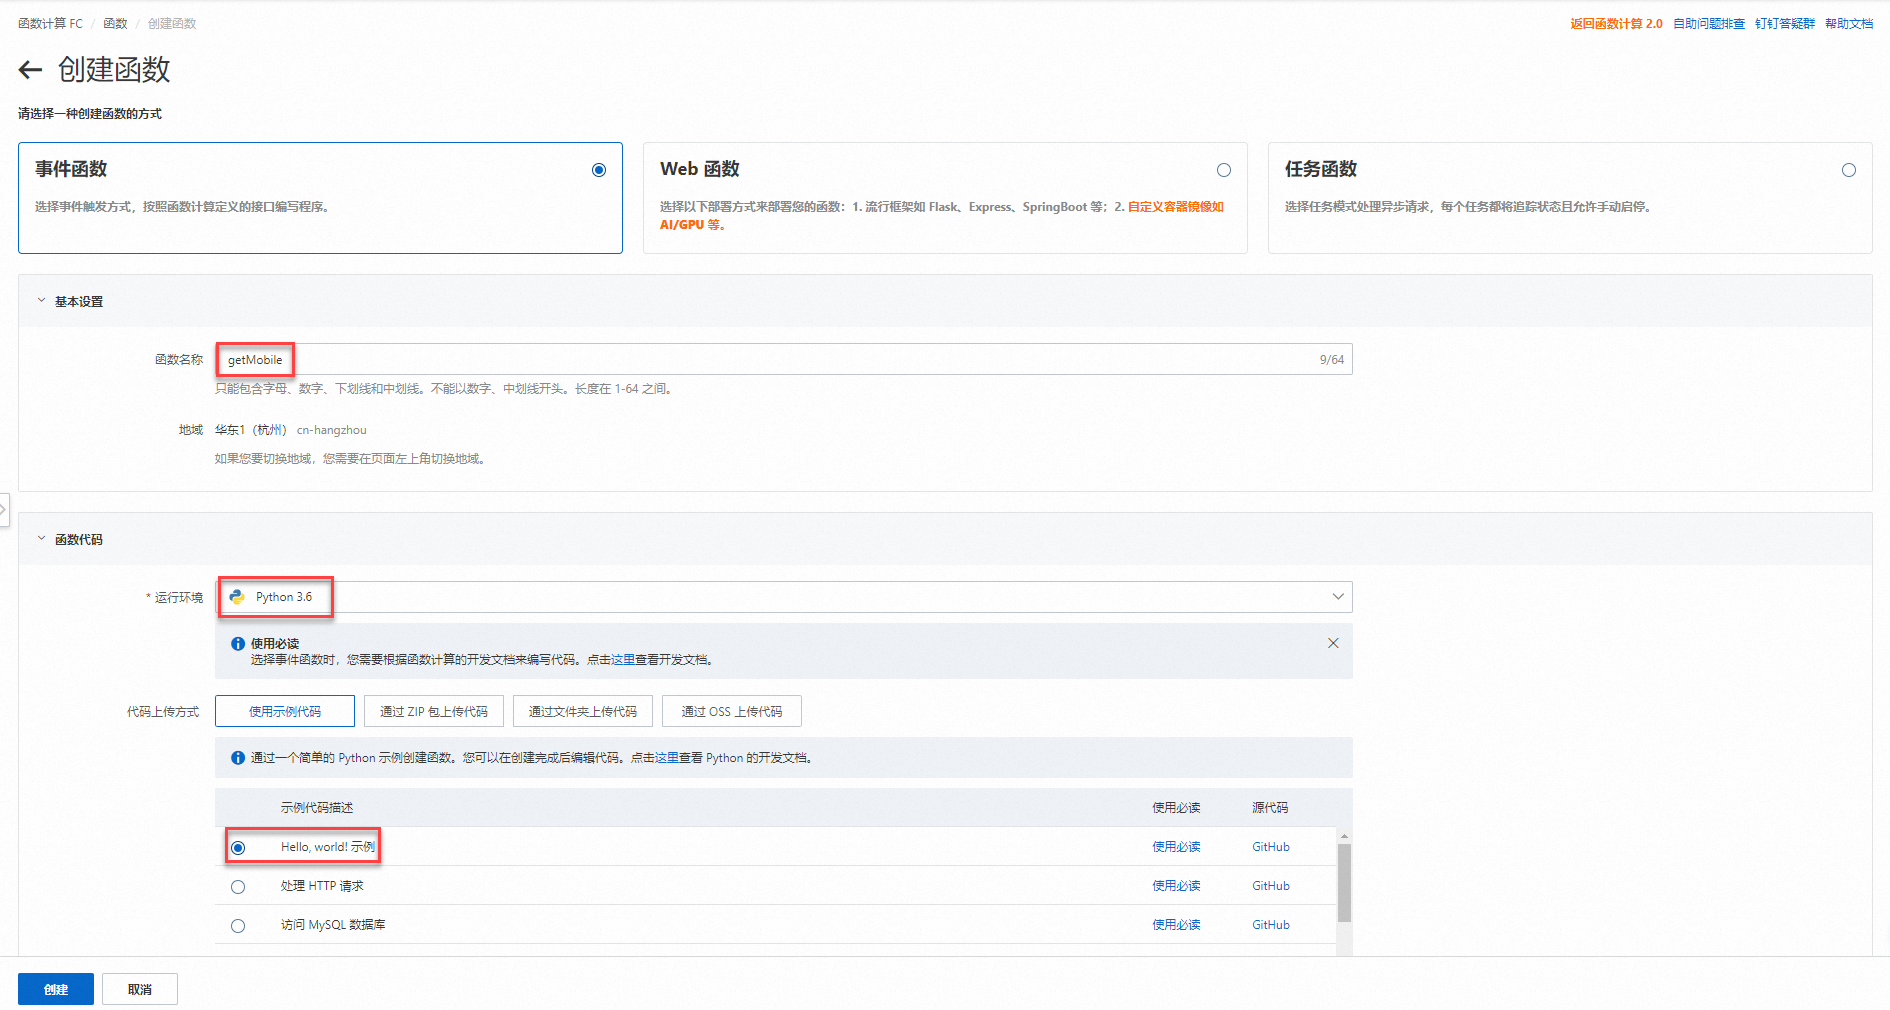Image resolution: width=1890 pixels, height=1010 pixels.
Task: Select the 事件函数 radio option
Action: coord(599,170)
